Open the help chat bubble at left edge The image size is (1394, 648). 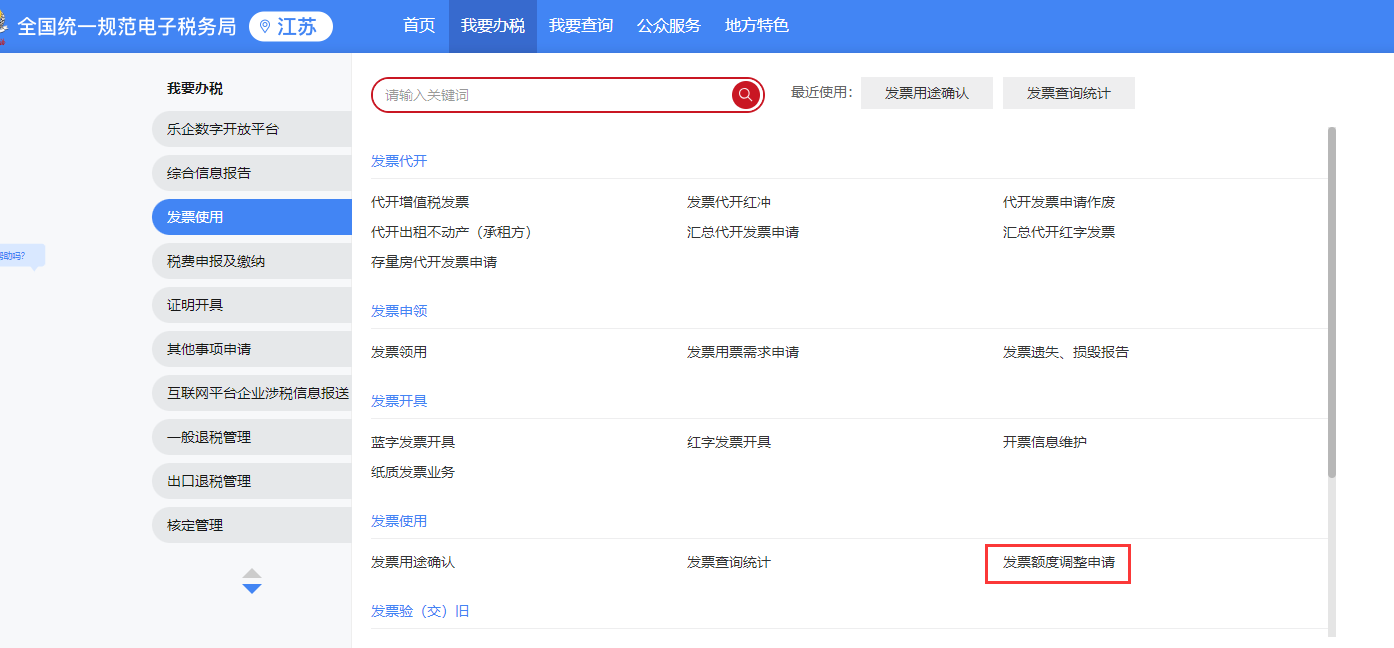[20, 257]
